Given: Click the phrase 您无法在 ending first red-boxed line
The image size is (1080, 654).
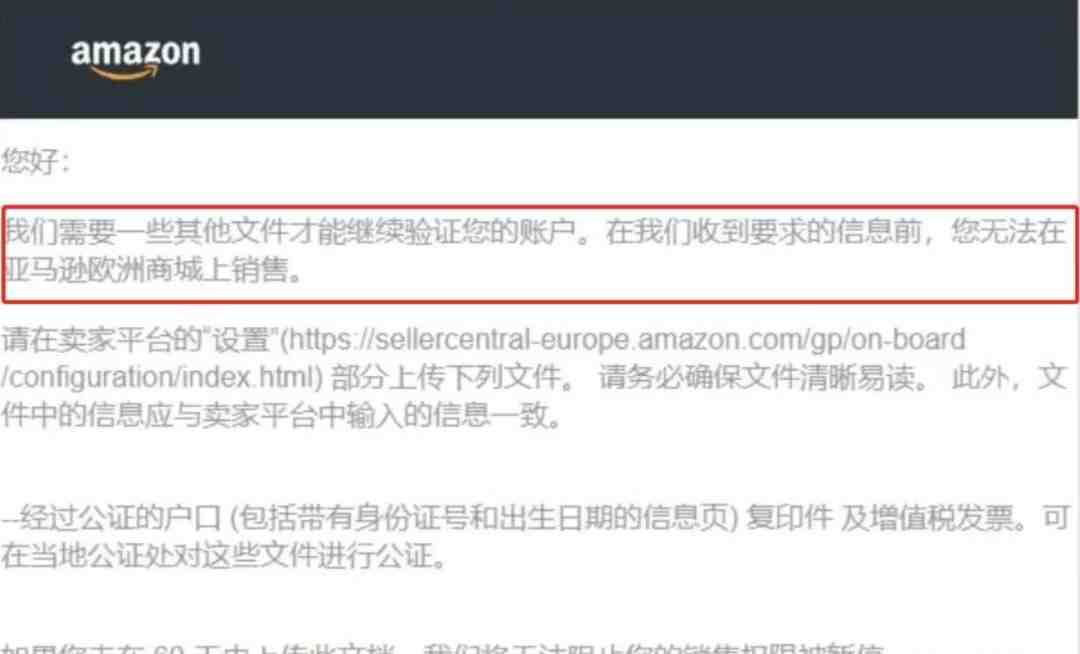Looking at the screenshot, I should tap(1008, 233).
